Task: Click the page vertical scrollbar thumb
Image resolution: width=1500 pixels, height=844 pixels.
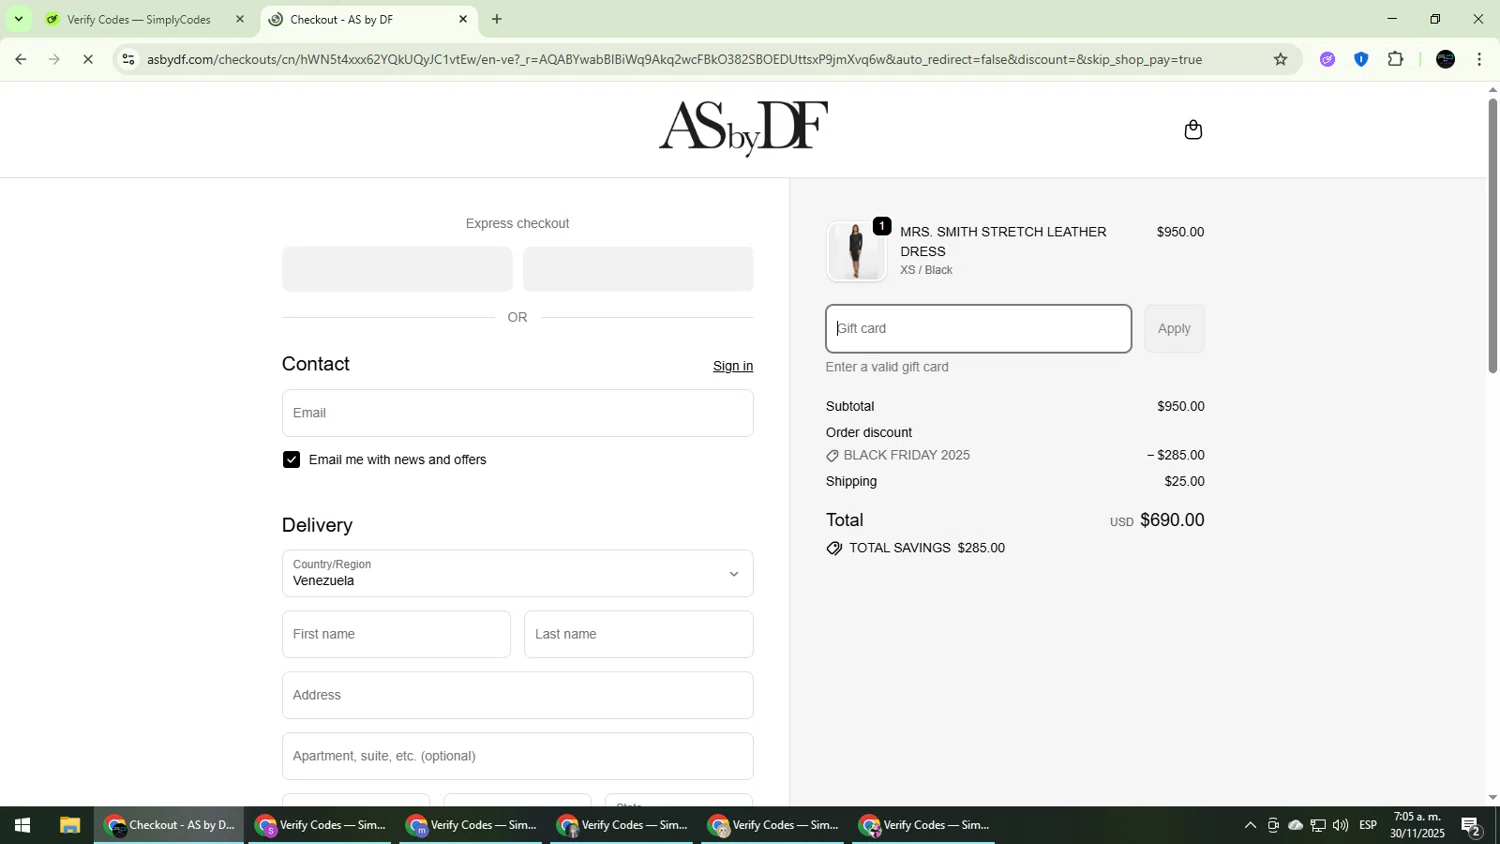Action: (x=1492, y=235)
